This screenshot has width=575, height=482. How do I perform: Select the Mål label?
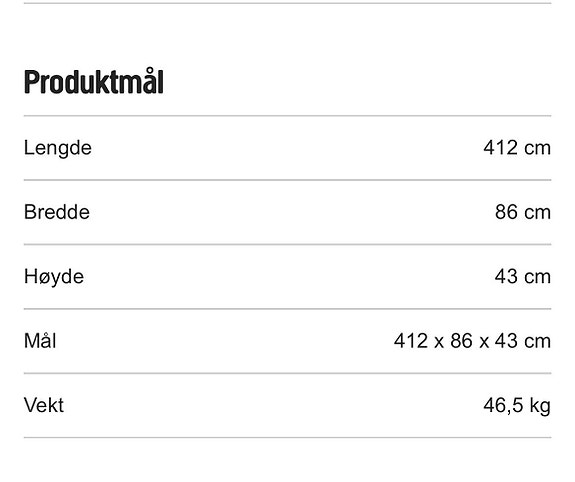click(x=40, y=341)
